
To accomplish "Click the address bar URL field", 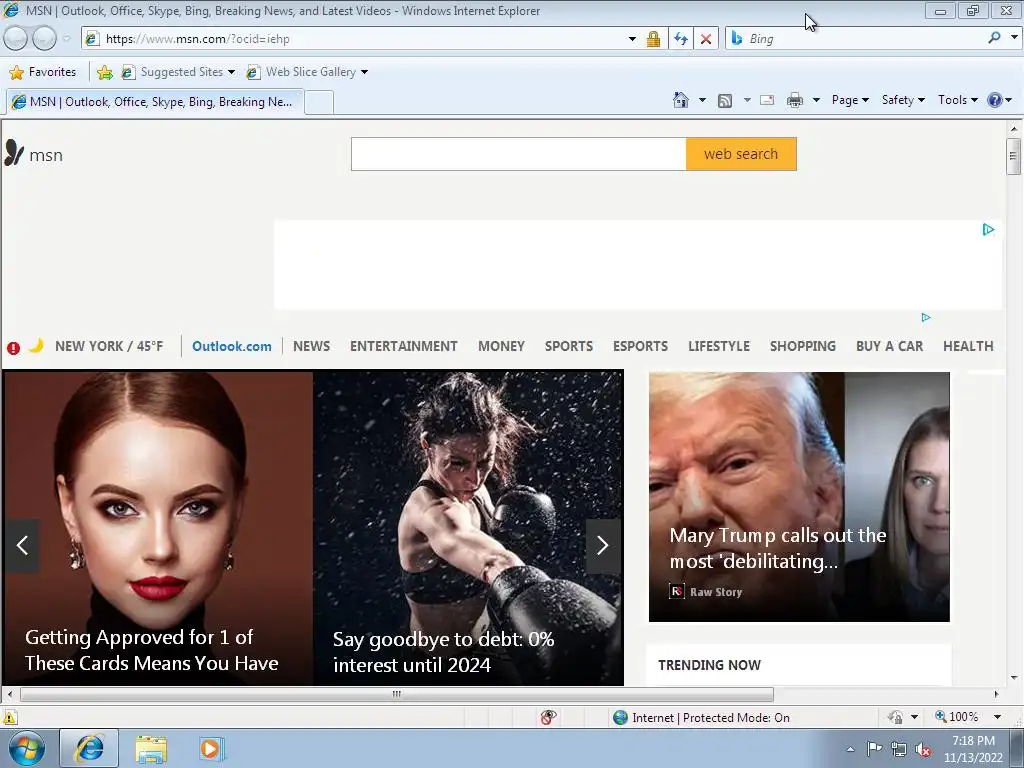I will coord(353,39).
